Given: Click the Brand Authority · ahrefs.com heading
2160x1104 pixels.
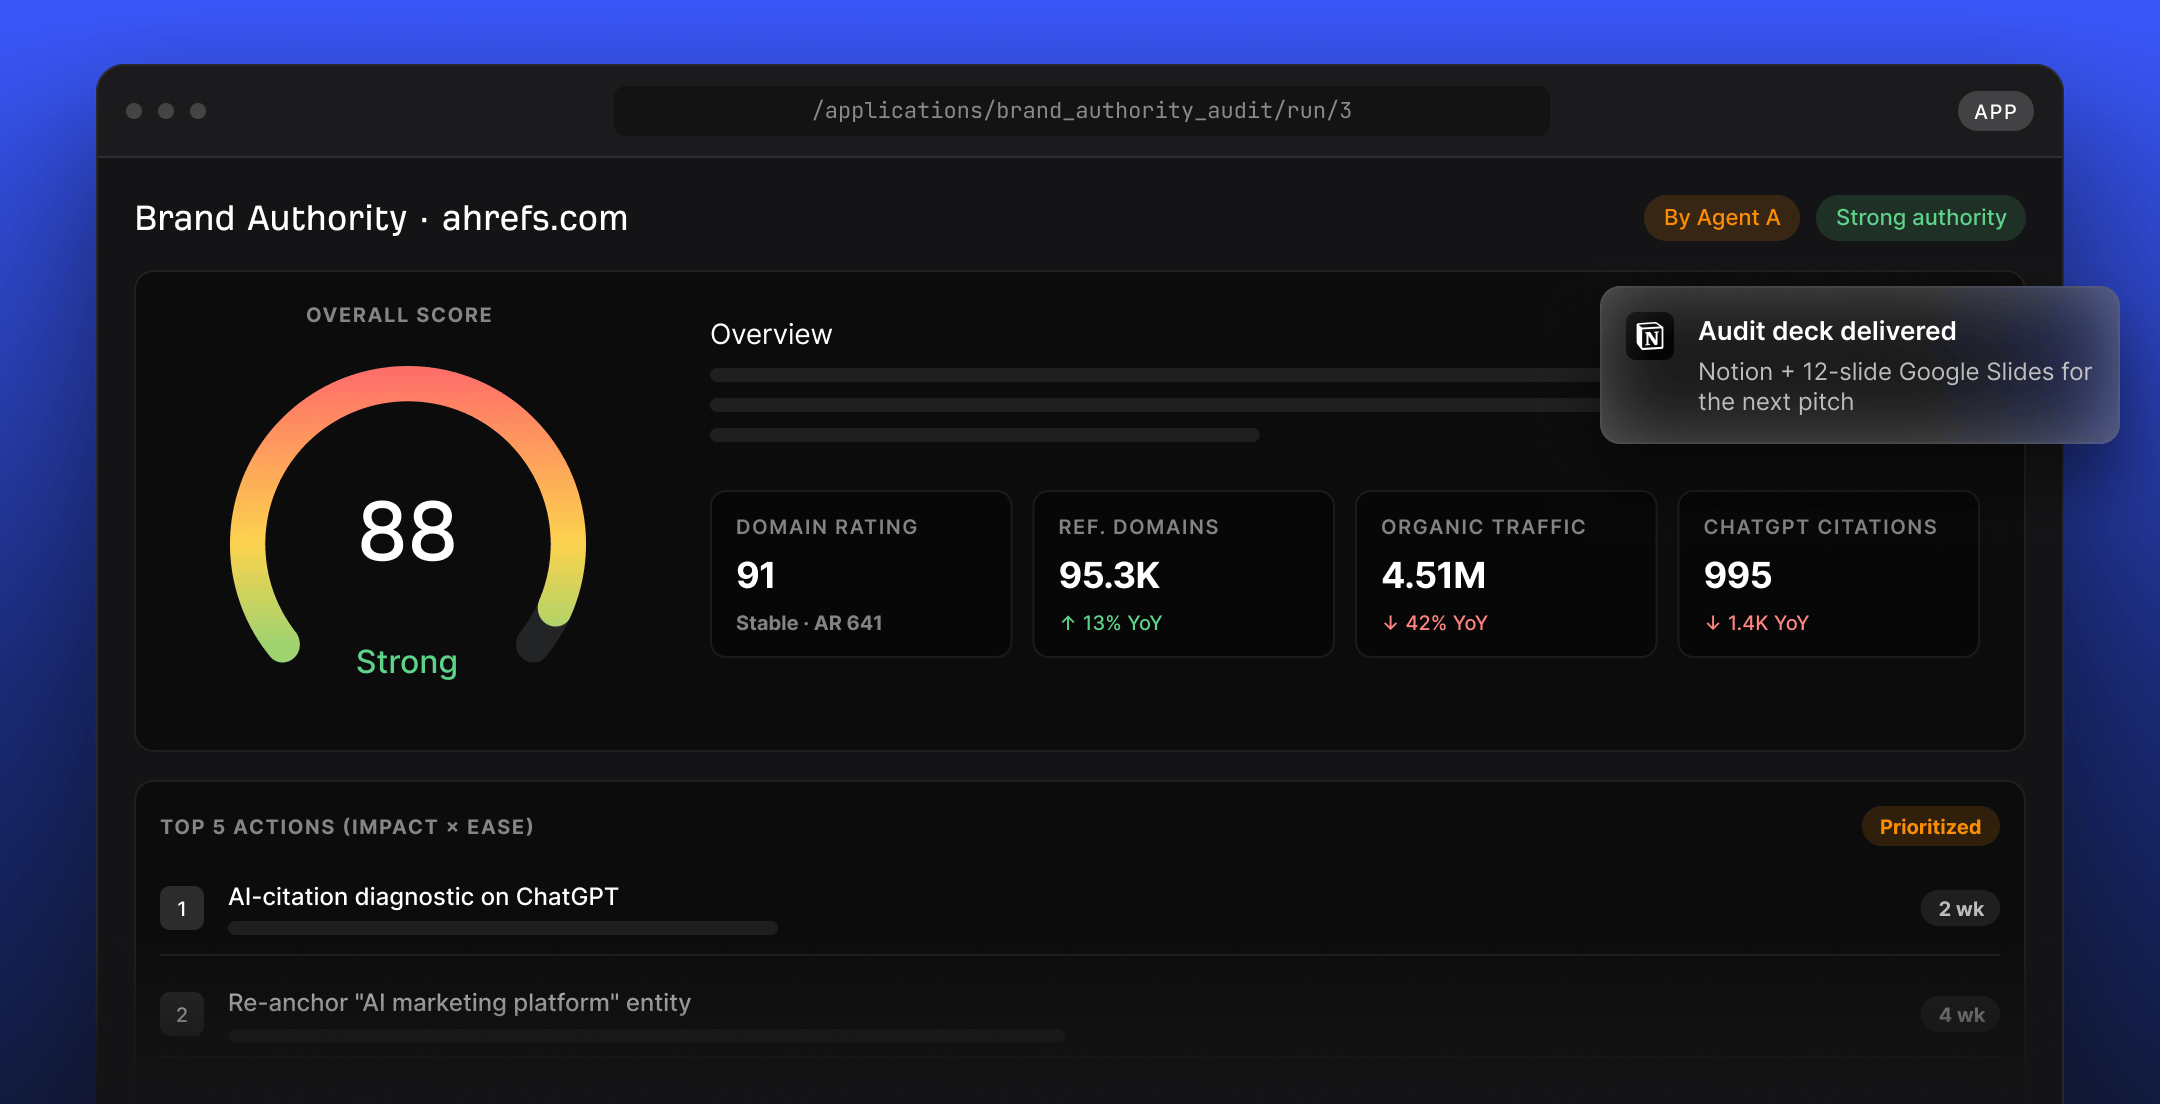Looking at the screenshot, I should point(381,218).
